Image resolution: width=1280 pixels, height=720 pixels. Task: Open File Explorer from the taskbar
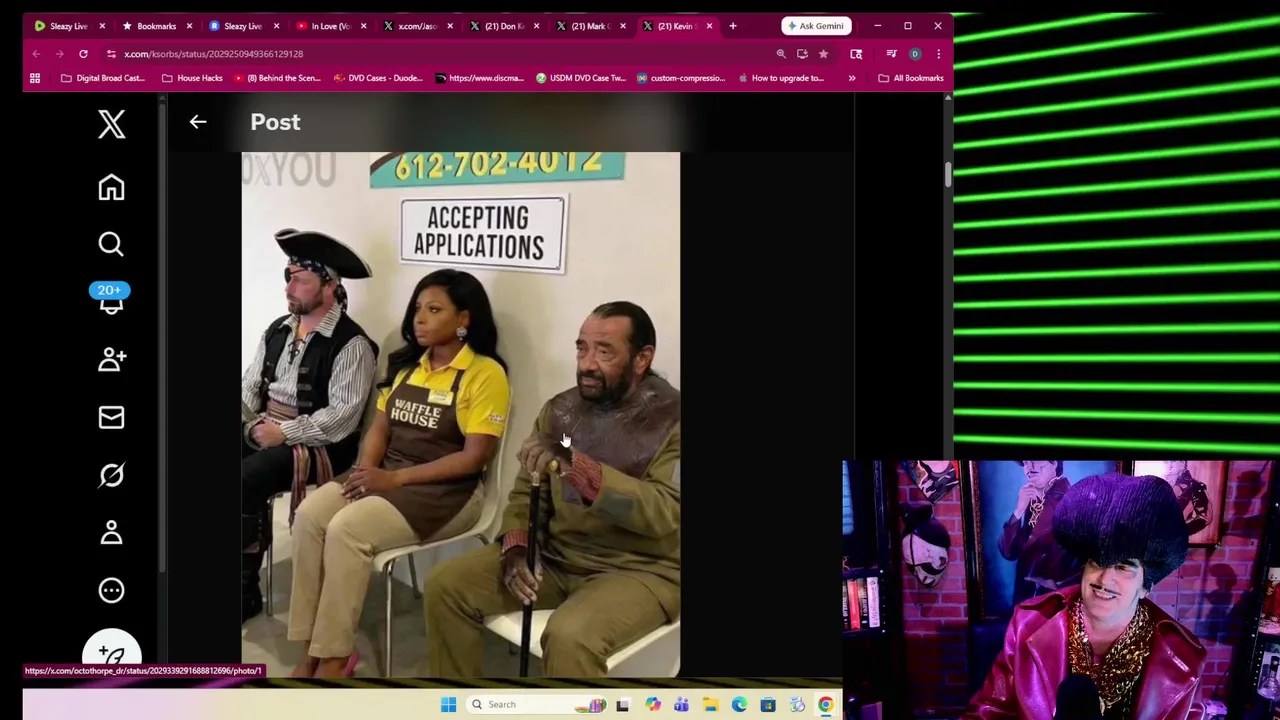tap(710, 705)
